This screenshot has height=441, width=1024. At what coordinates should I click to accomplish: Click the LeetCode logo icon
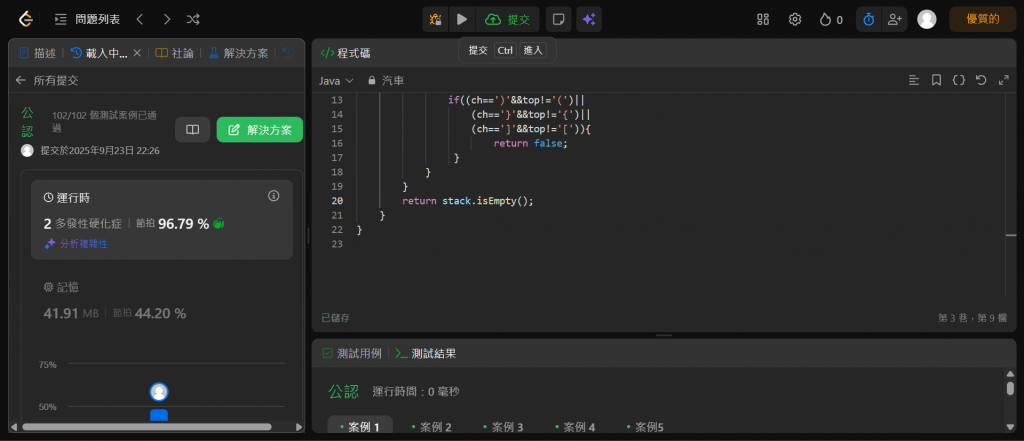point(25,20)
